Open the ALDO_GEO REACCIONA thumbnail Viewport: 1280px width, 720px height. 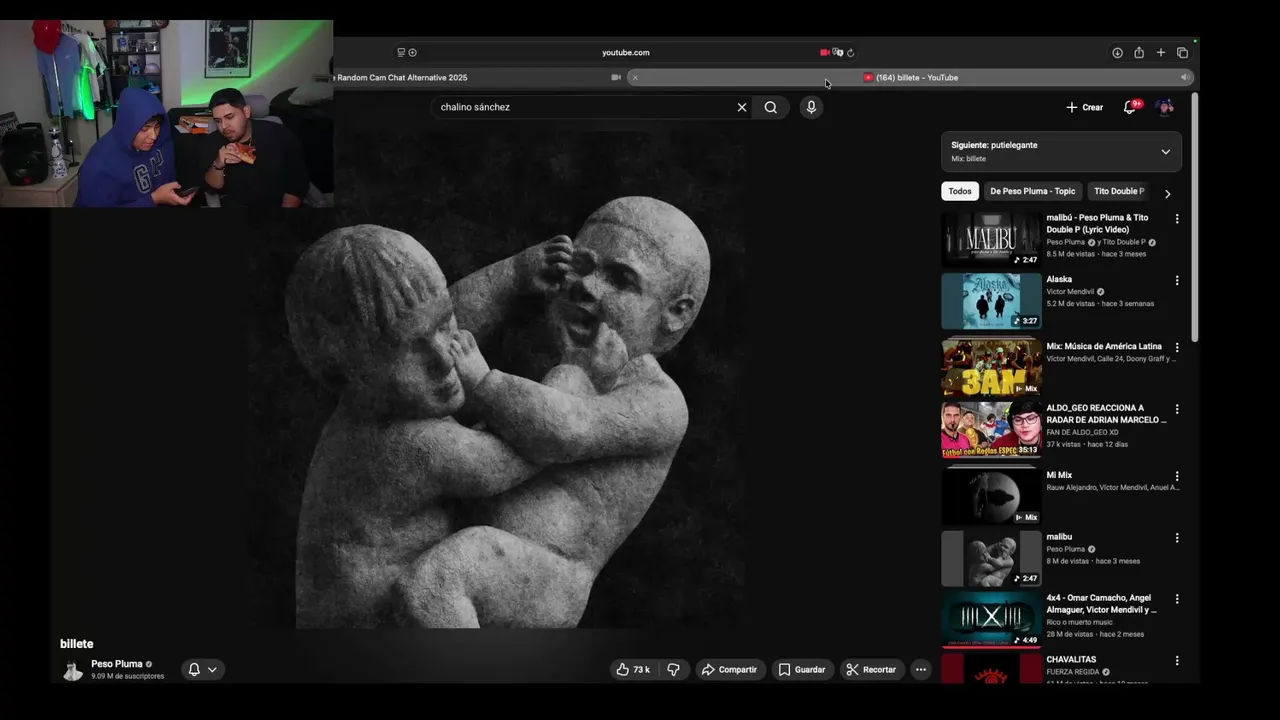click(991, 429)
